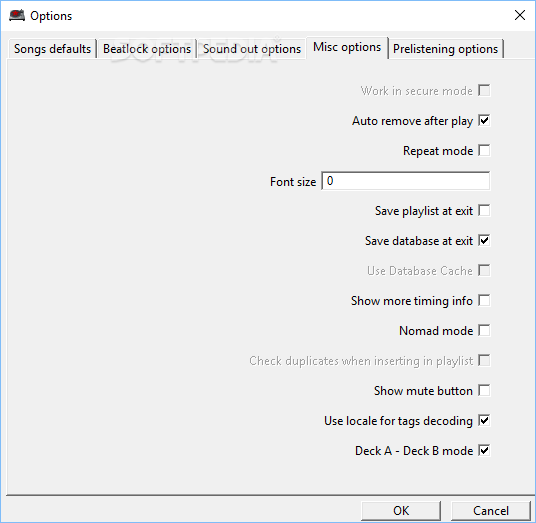Select the Sound out options tab
Image resolution: width=536 pixels, height=523 pixels.
tap(252, 49)
